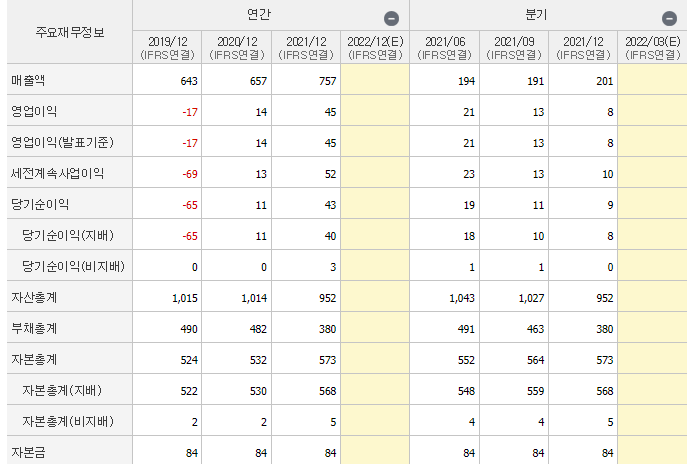Select the 세전계속사업이익 row label
692x464 pixels.
pos(57,173)
